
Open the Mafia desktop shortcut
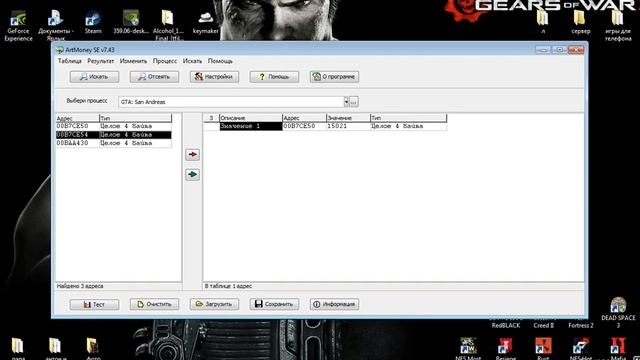tap(618, 348)
